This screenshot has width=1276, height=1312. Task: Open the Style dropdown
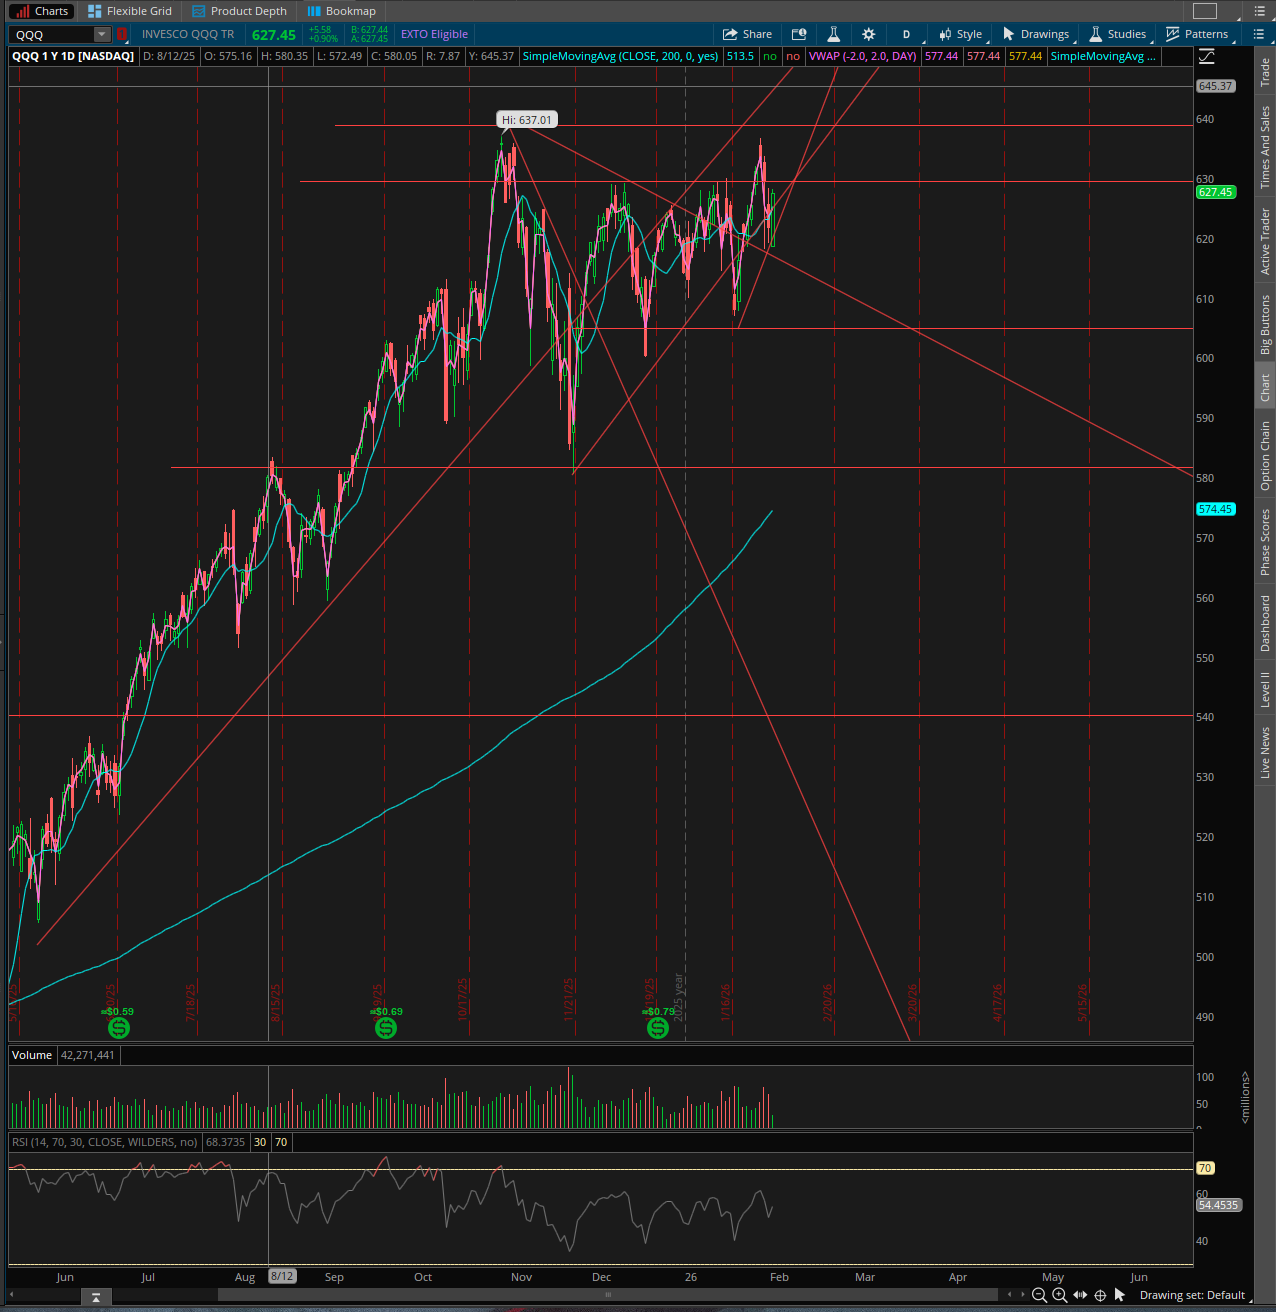pyautogui.click(x=960, y=34)
